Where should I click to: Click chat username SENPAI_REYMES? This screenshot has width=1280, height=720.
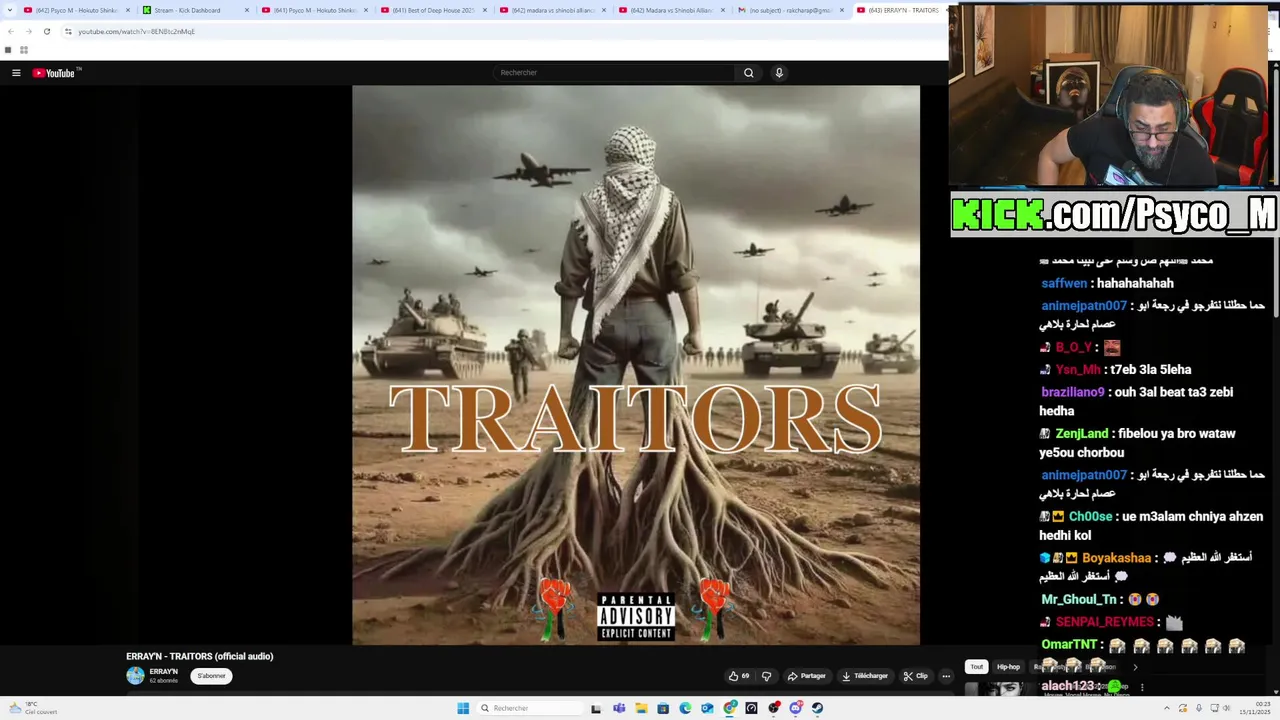[1104, 622]
